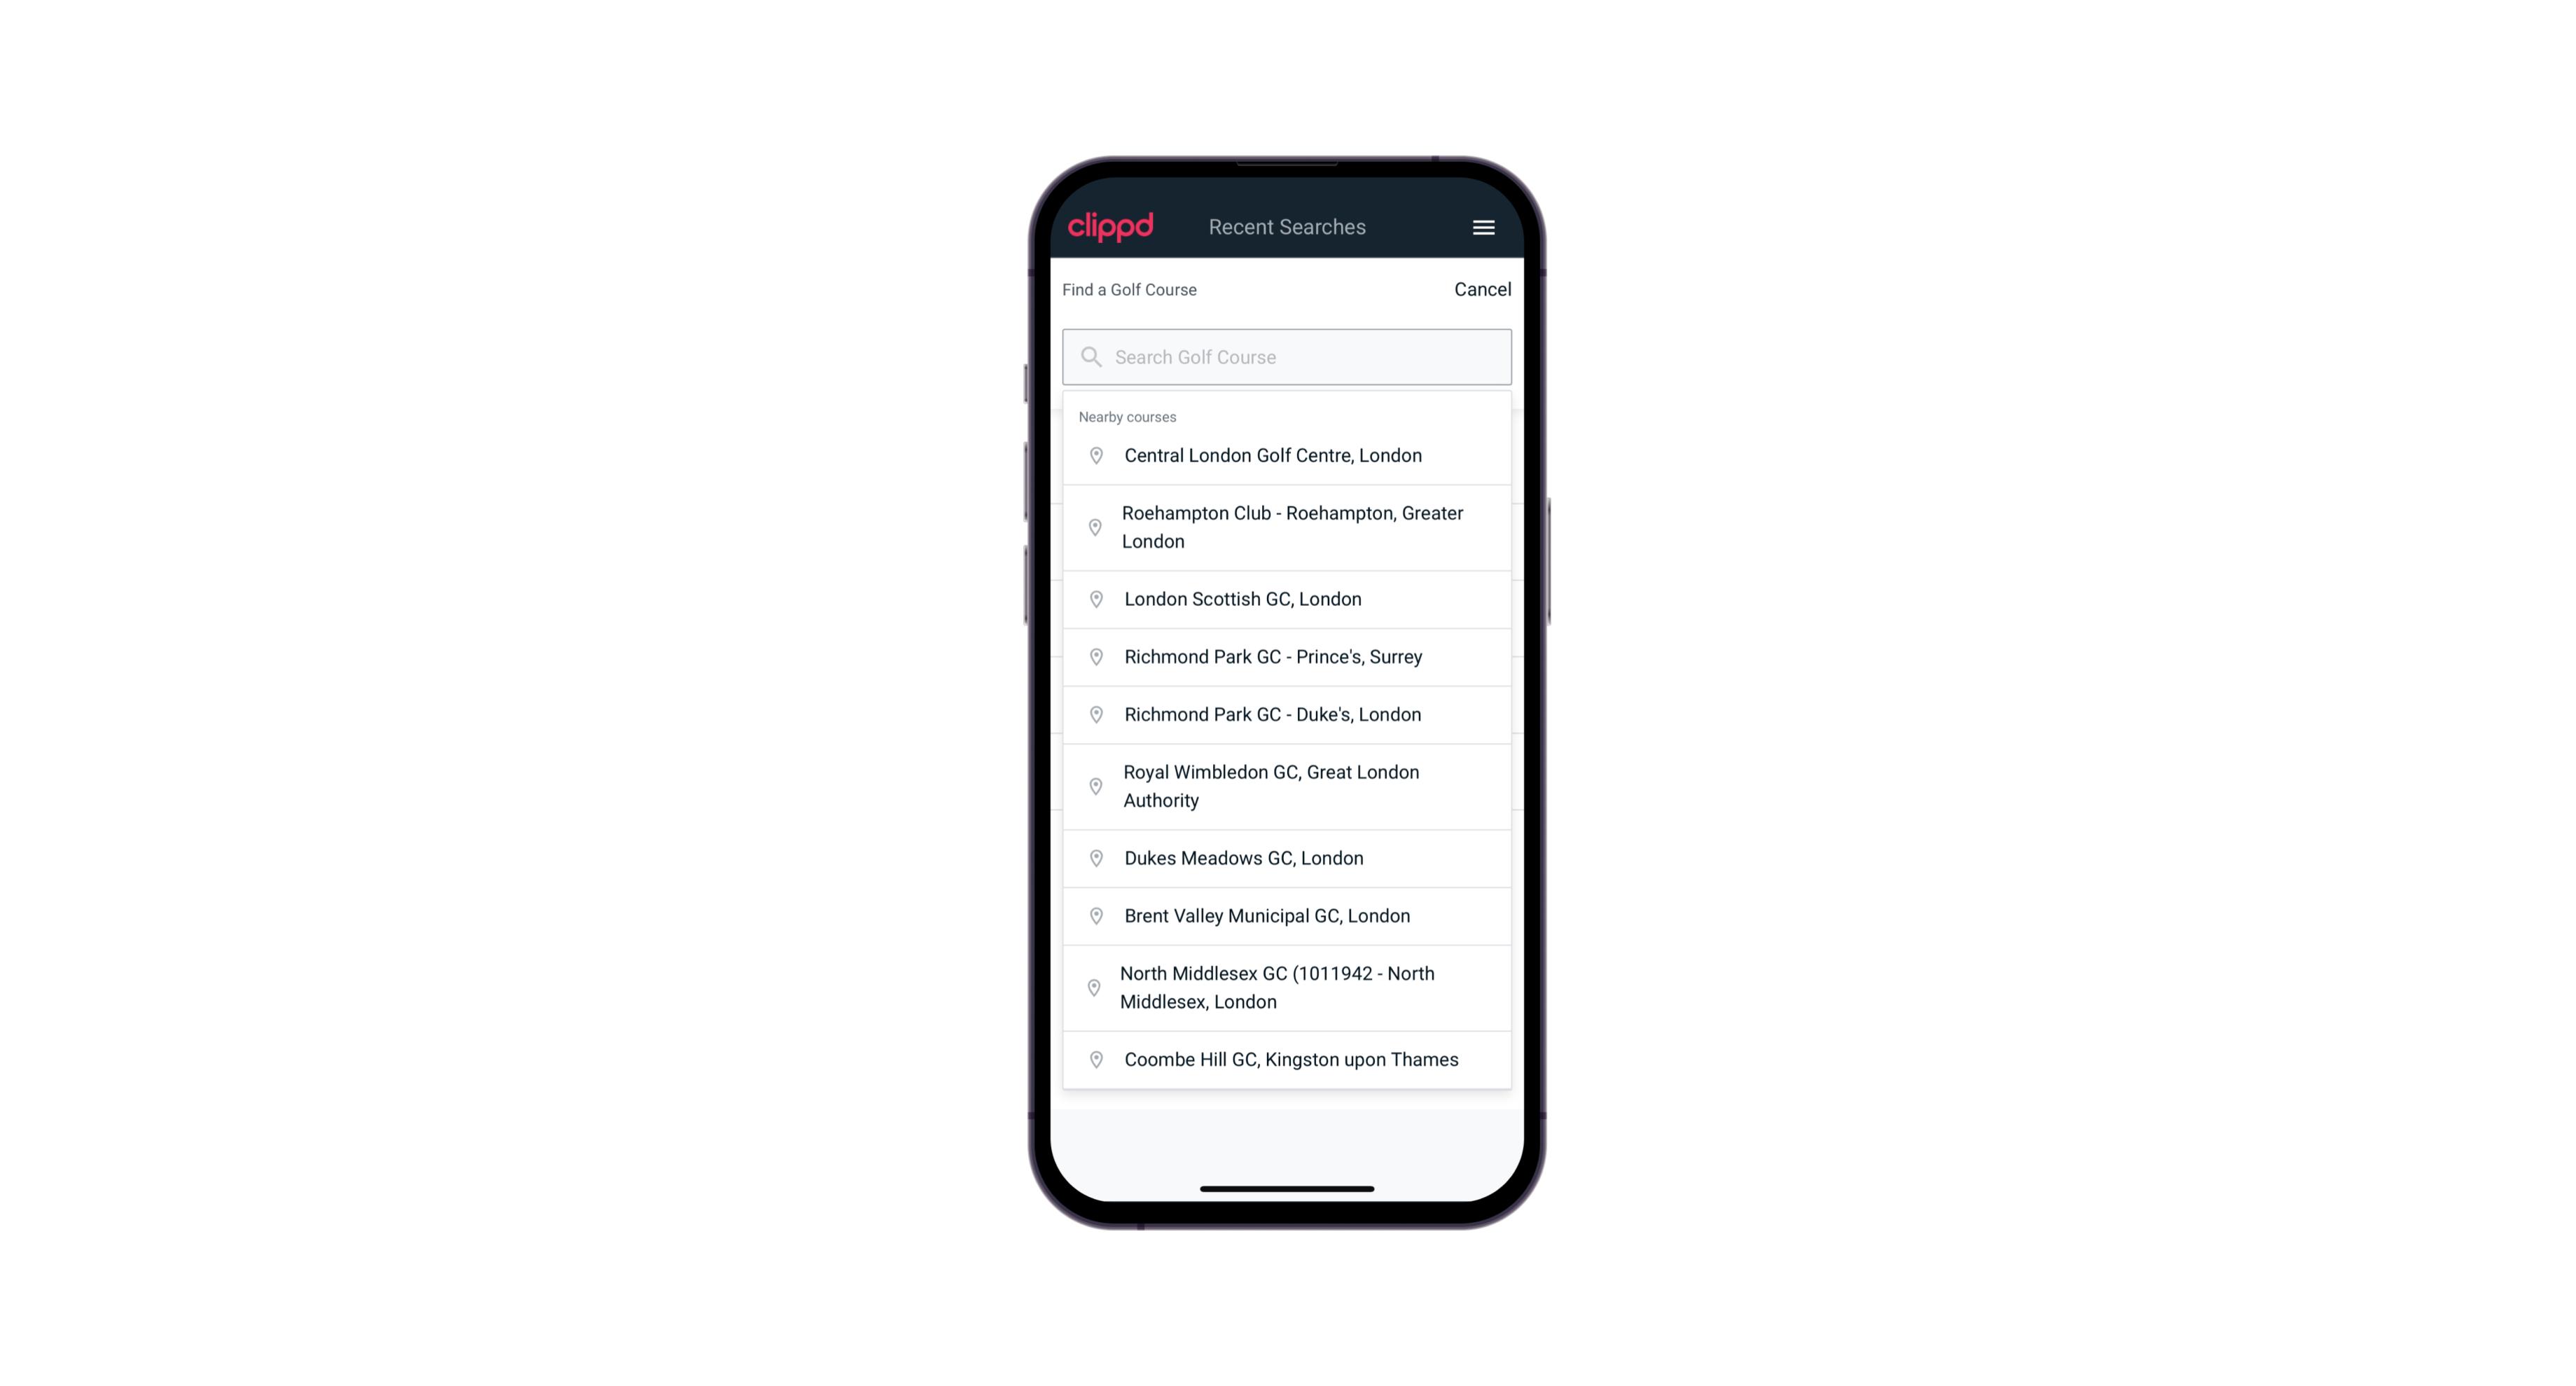Select Roehampton Club Greater London entry
The width and height of the screenshot is (2576, 1386).
point(1288,527)
